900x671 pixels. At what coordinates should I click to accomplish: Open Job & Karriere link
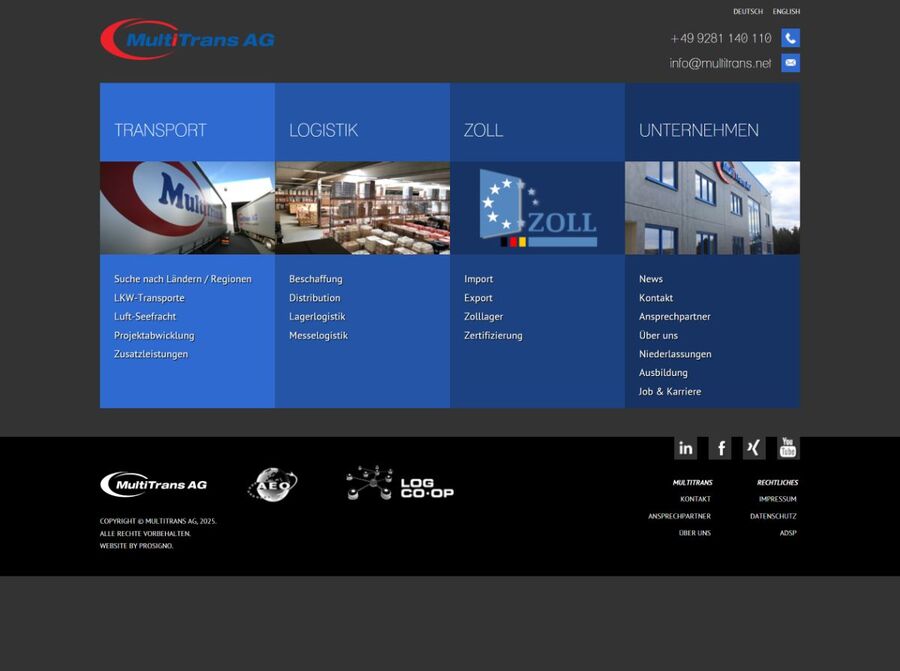click(x=670, y=392)
